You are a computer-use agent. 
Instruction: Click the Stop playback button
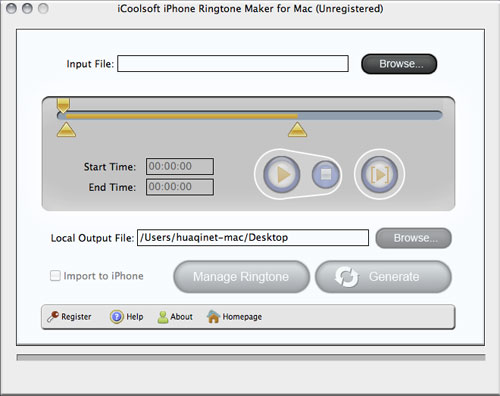pos(326,174)
